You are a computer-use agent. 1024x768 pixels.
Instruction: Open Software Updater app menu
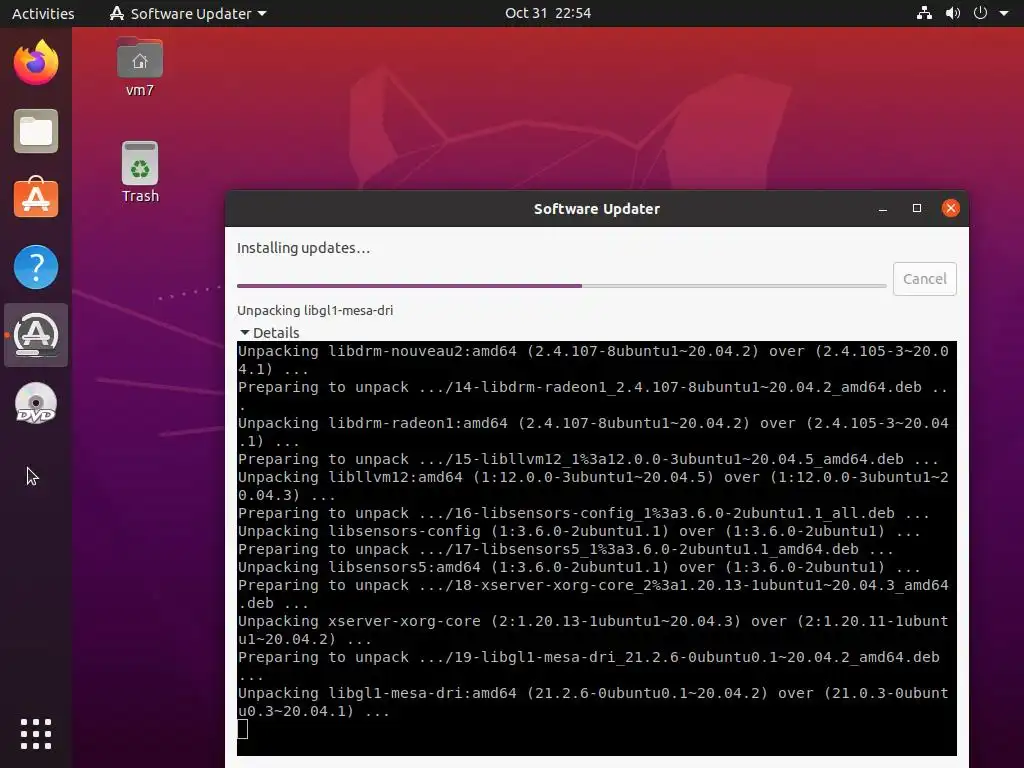tap(188, 13)
